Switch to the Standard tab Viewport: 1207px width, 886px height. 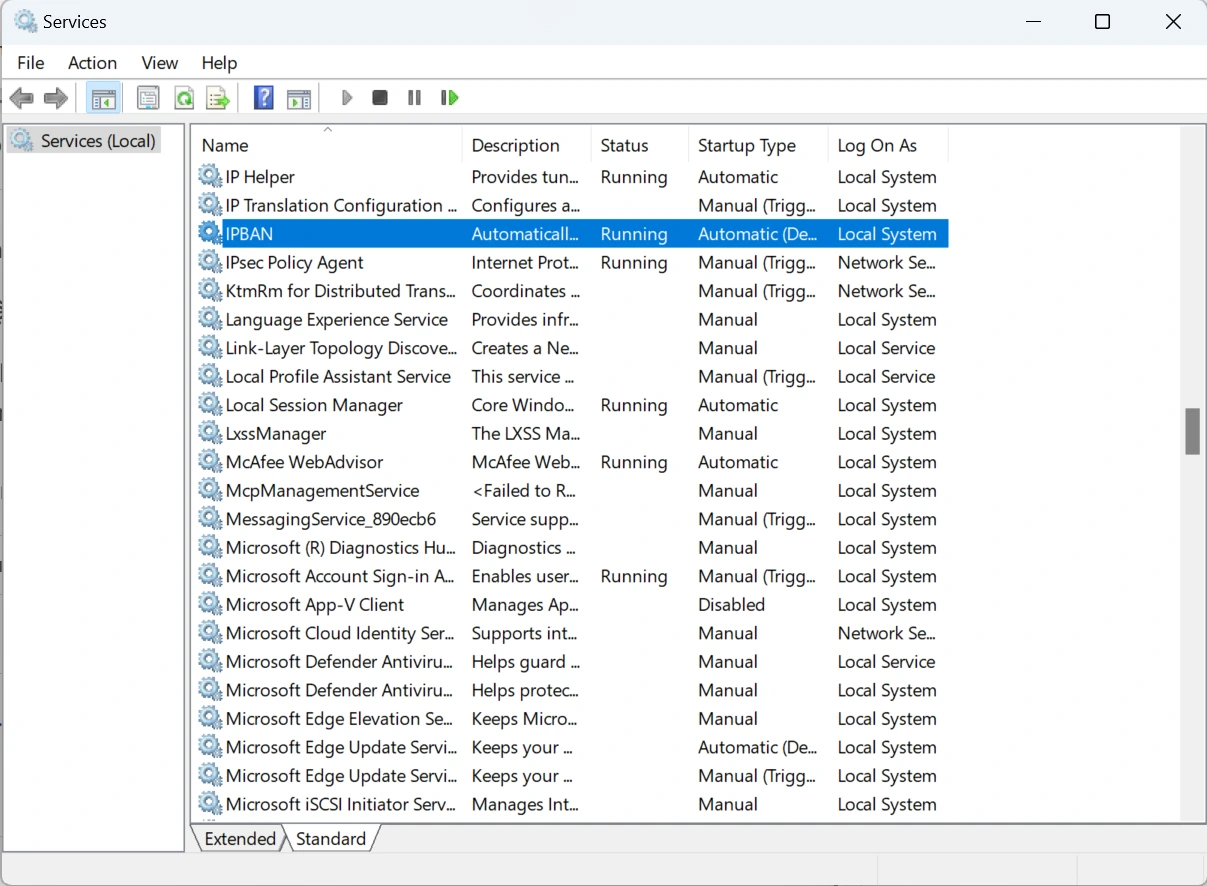pyautogui.click(x=331, y=839)
